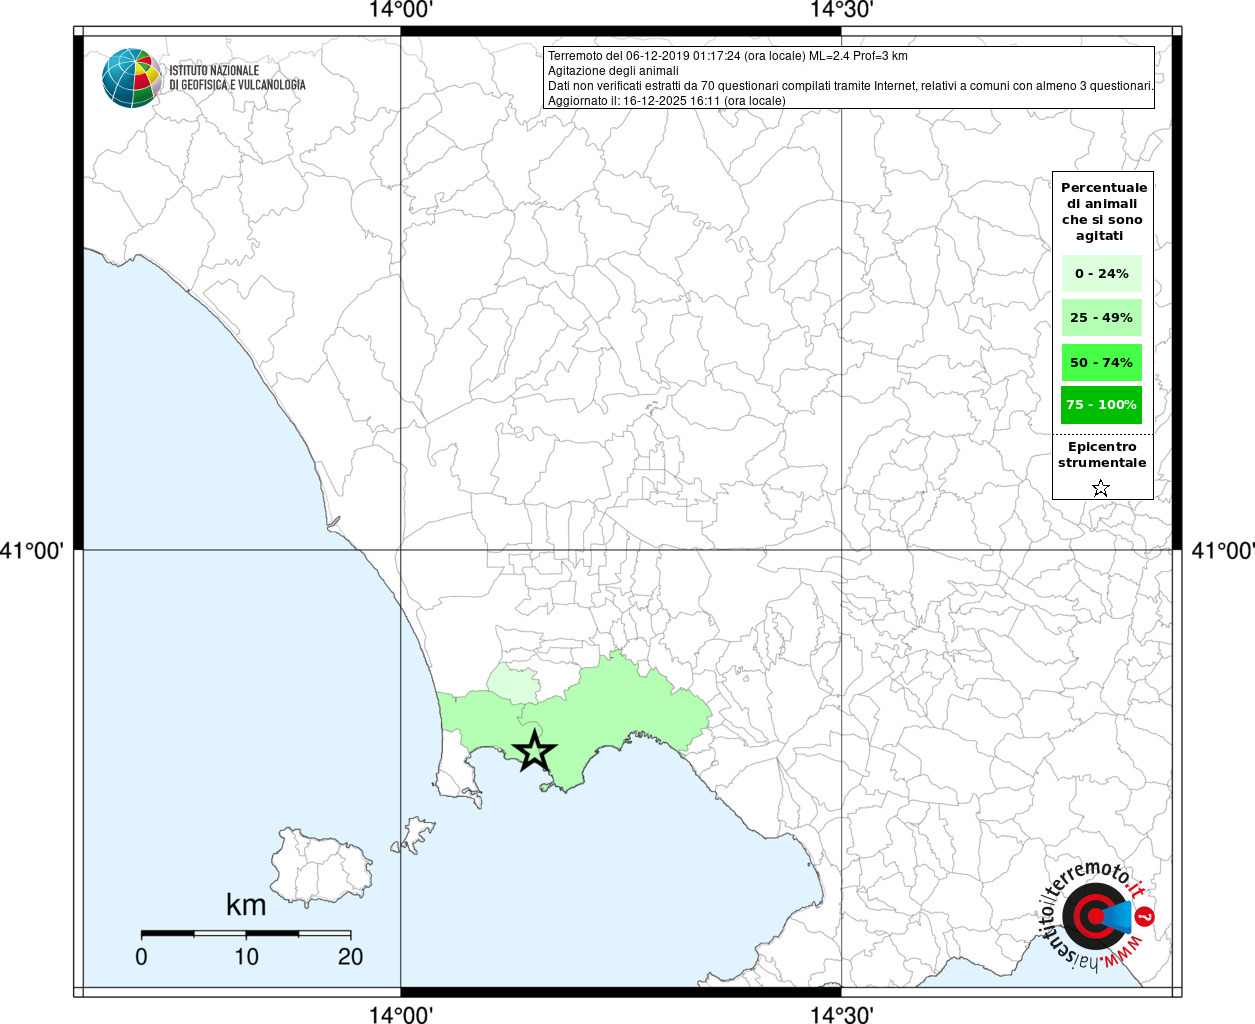Viewport: 1255px width, 1024px height.
Task: Click the bottom 14°00' longitude label
Action: (401, 1014)
